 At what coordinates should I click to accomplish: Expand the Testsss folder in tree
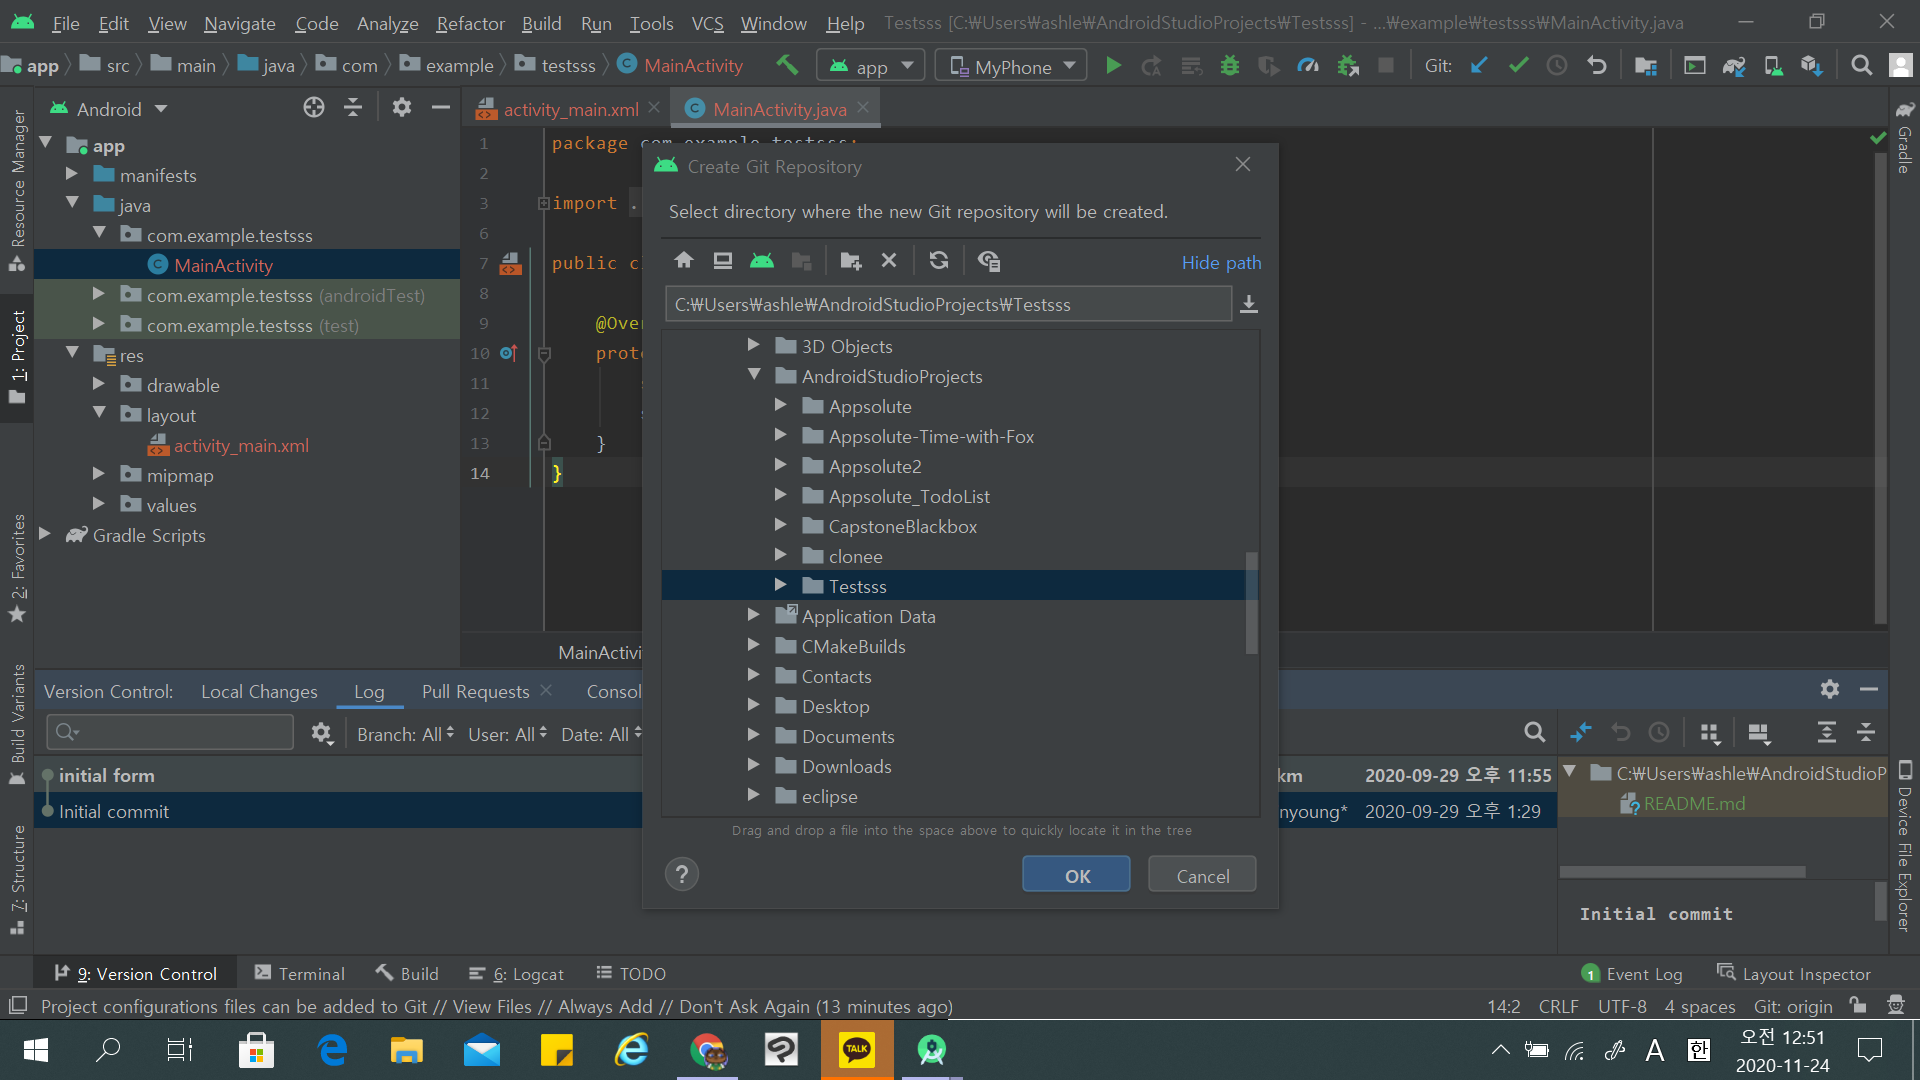coord(781,586)
